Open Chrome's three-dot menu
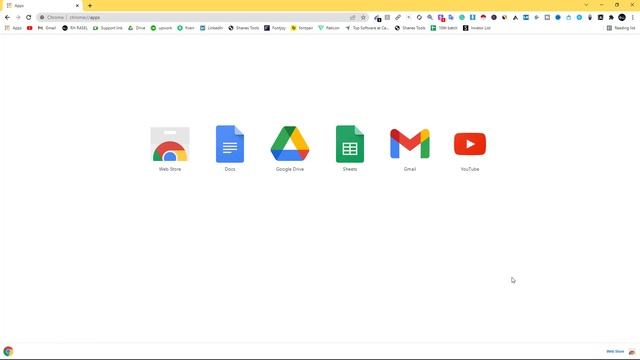Screen dimensions: 640x360 633,18
